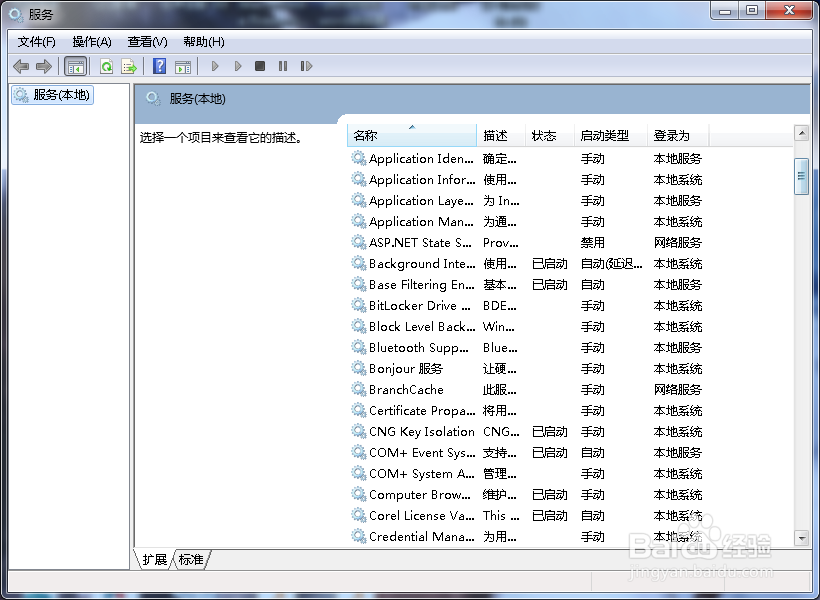Screen dimensions: 820x600
Task: Toggle the console tree show/hide icon
Action: click(x=75, y=66)
